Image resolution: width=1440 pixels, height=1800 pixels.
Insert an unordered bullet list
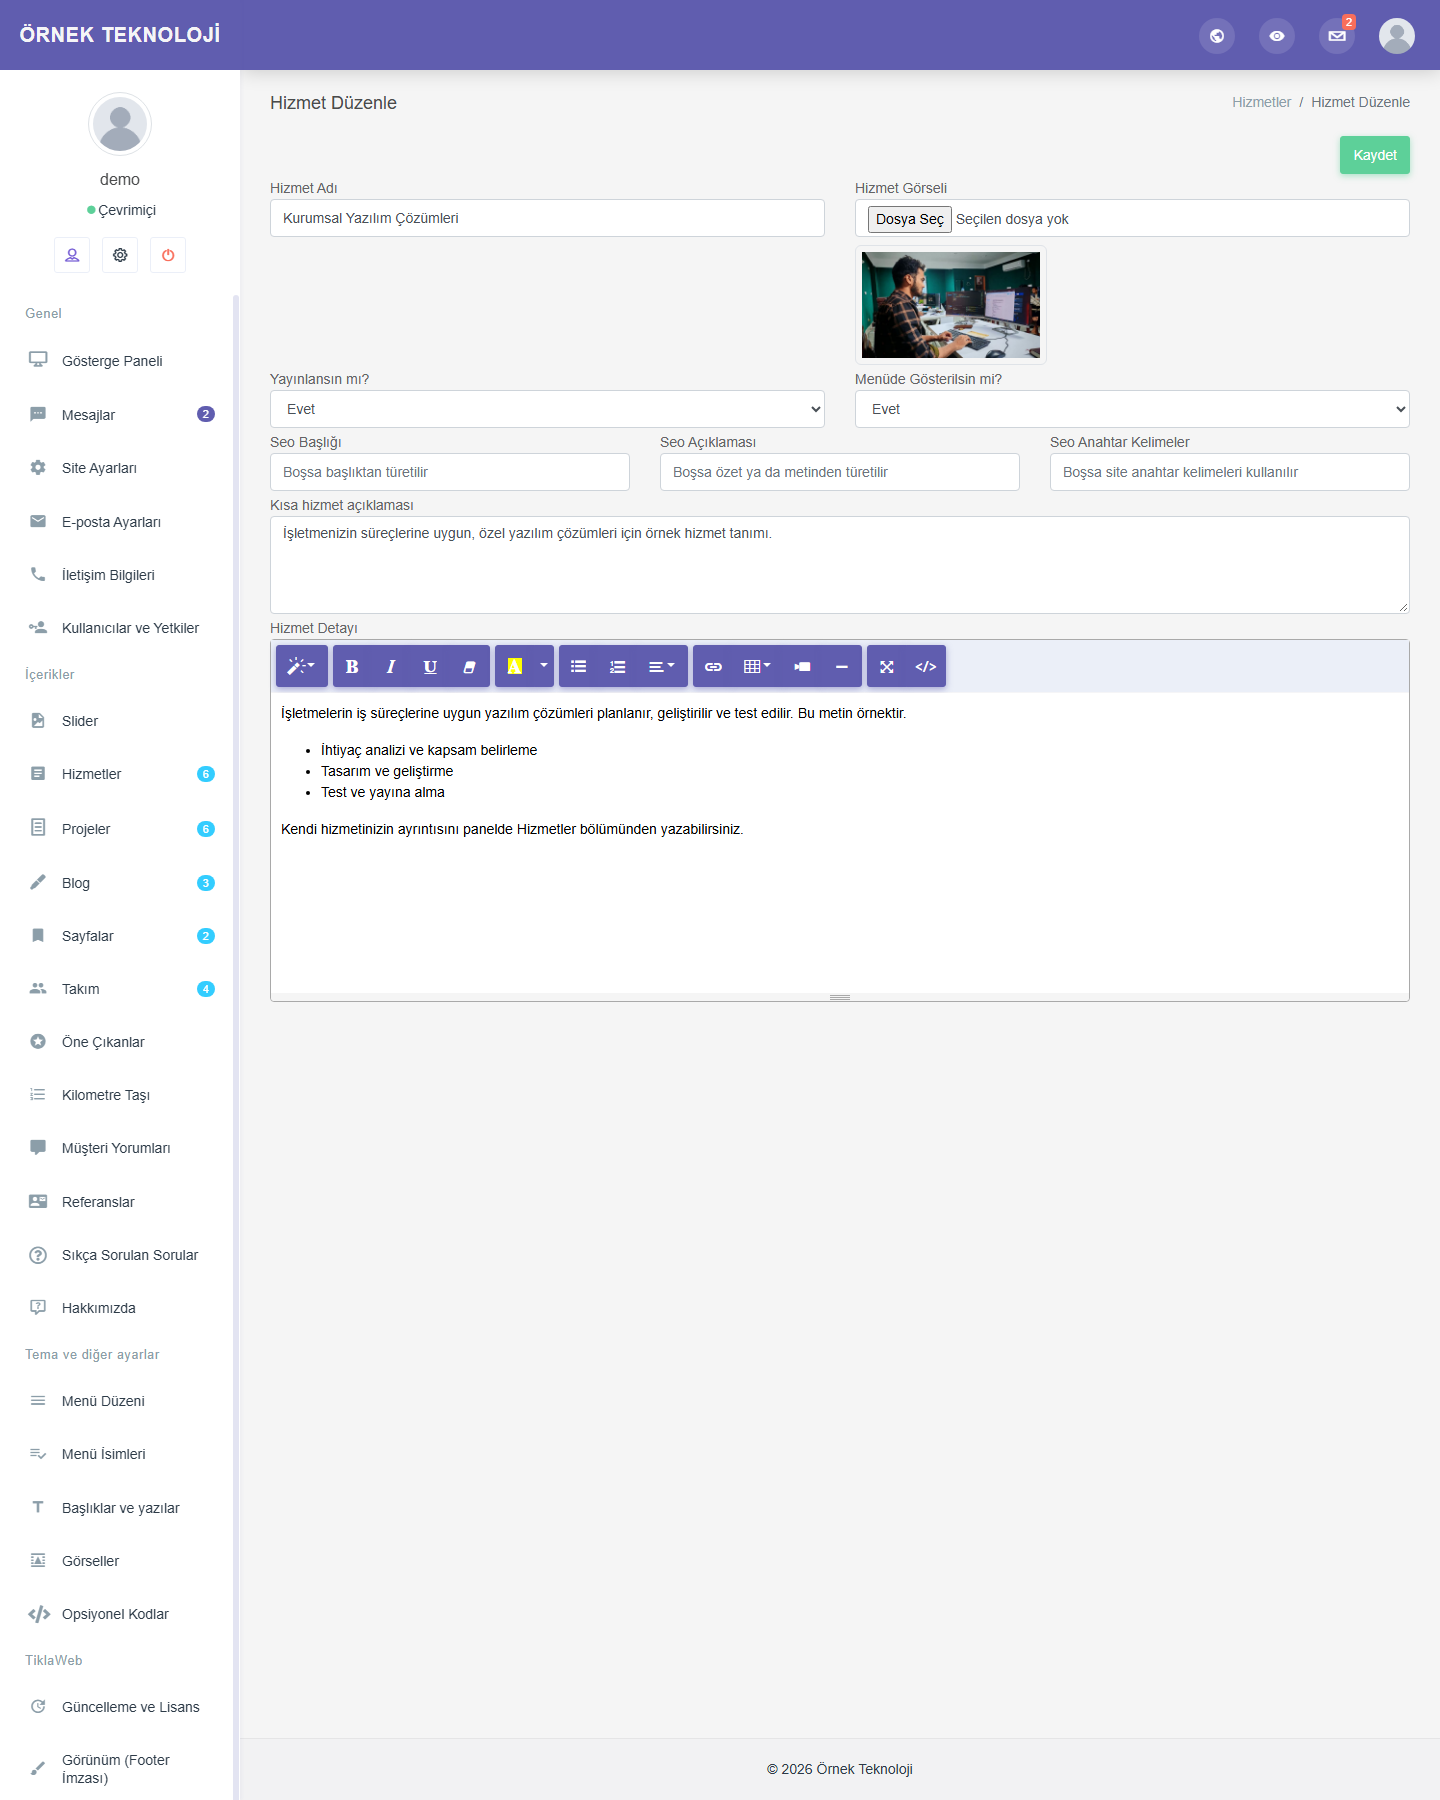(x=578, y=666)
